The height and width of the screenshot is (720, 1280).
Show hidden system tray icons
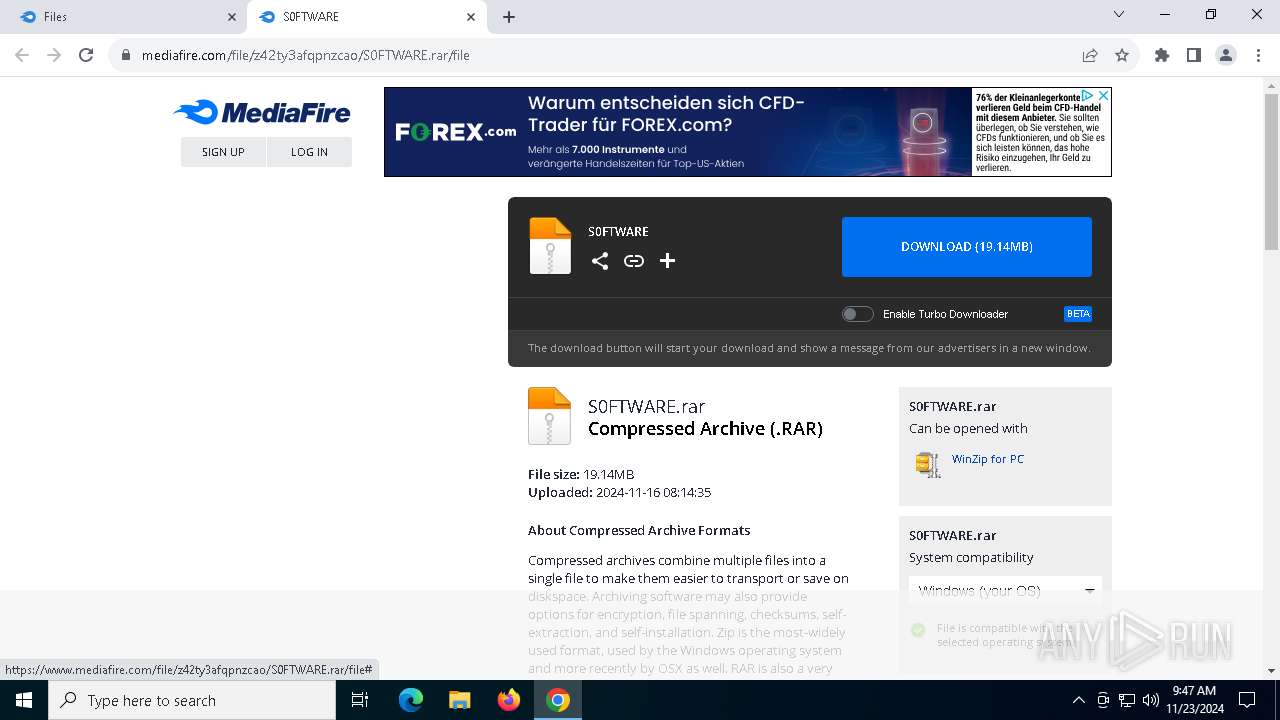click(x=1078, y=700)
